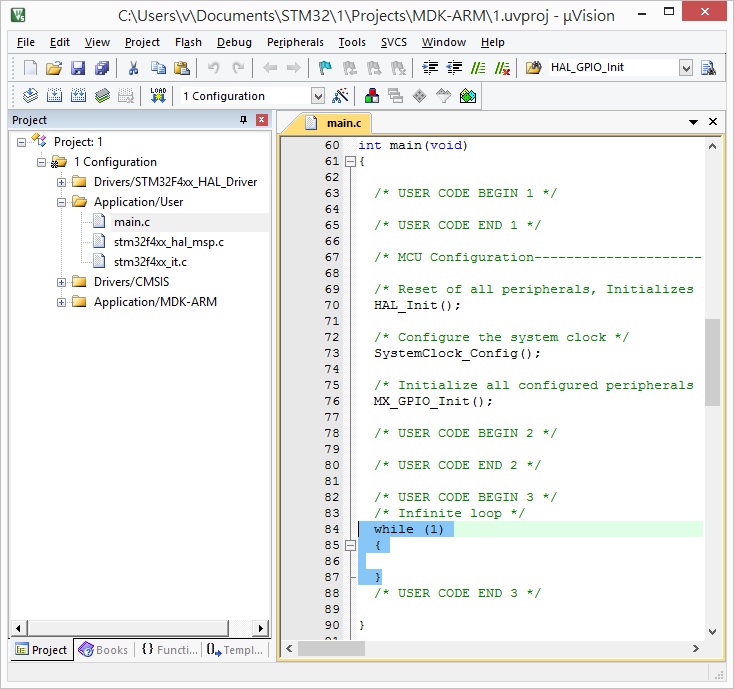The width and height of the screenshot is (734, 689).
Task: Translate current file icon
Action: [30, 96]
